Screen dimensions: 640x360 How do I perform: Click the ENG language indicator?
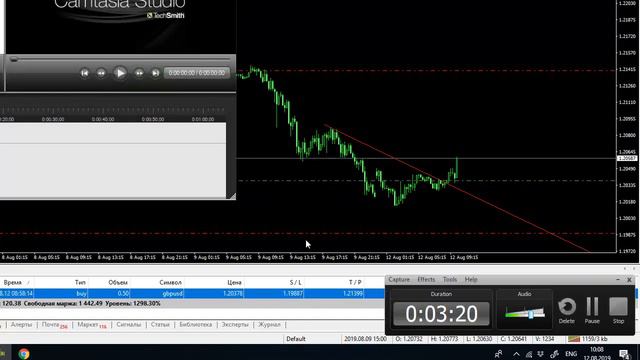click(571, 354)
